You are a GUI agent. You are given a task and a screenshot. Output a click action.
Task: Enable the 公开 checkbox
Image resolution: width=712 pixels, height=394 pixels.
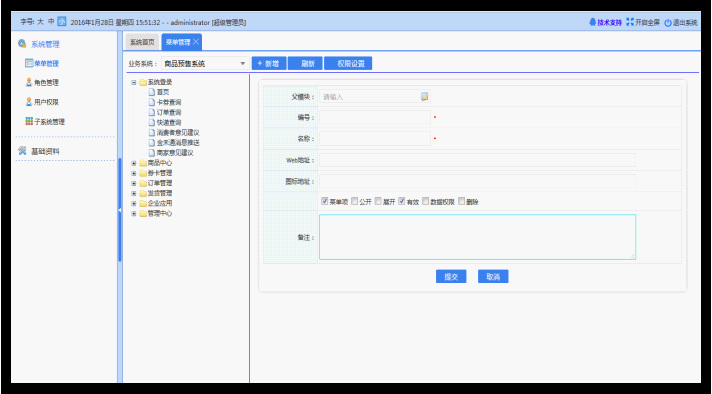pos(355,201)
